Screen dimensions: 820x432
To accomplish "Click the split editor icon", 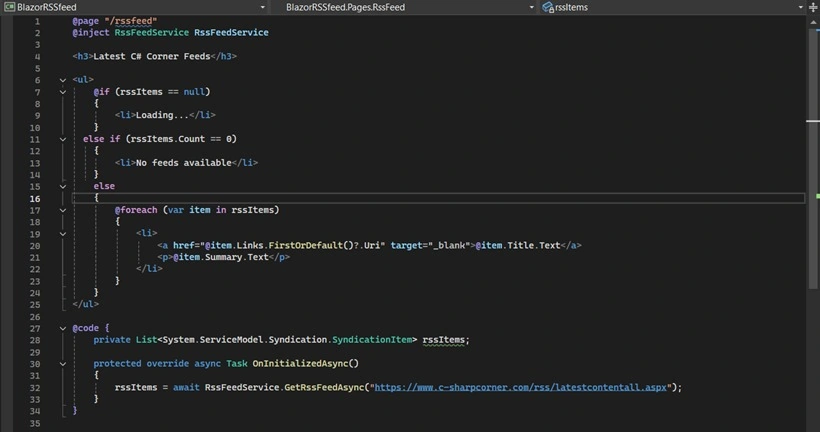I will pos(813,7).
